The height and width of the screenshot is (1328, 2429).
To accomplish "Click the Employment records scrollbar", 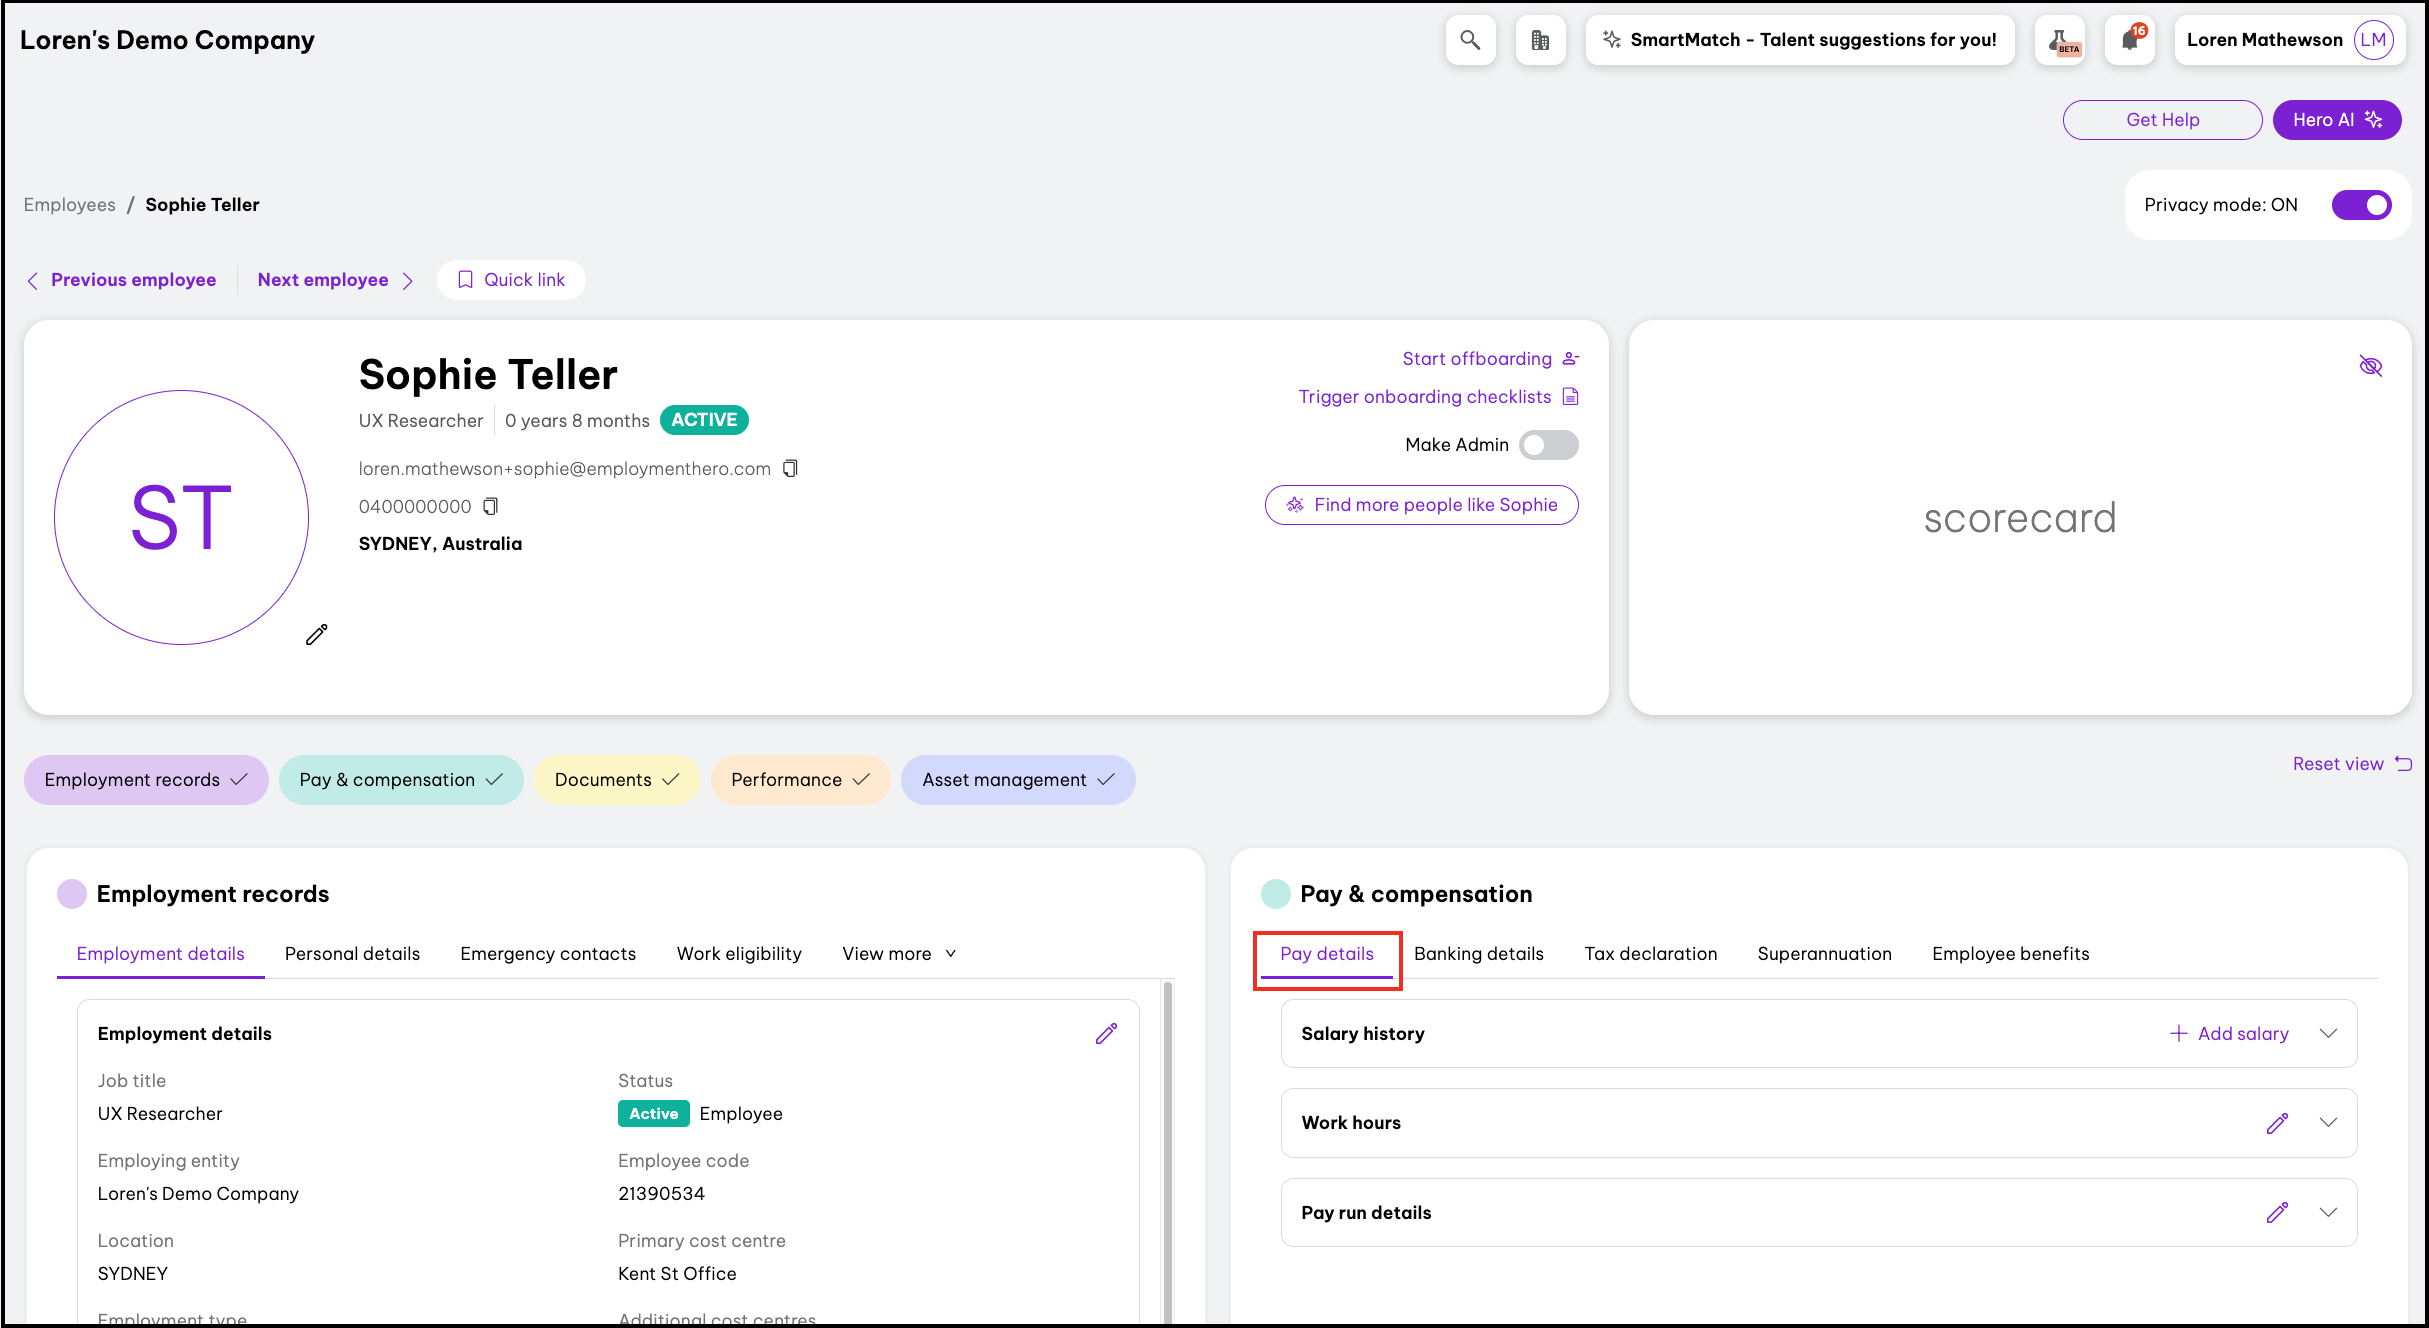I will coord(1167,1150).
